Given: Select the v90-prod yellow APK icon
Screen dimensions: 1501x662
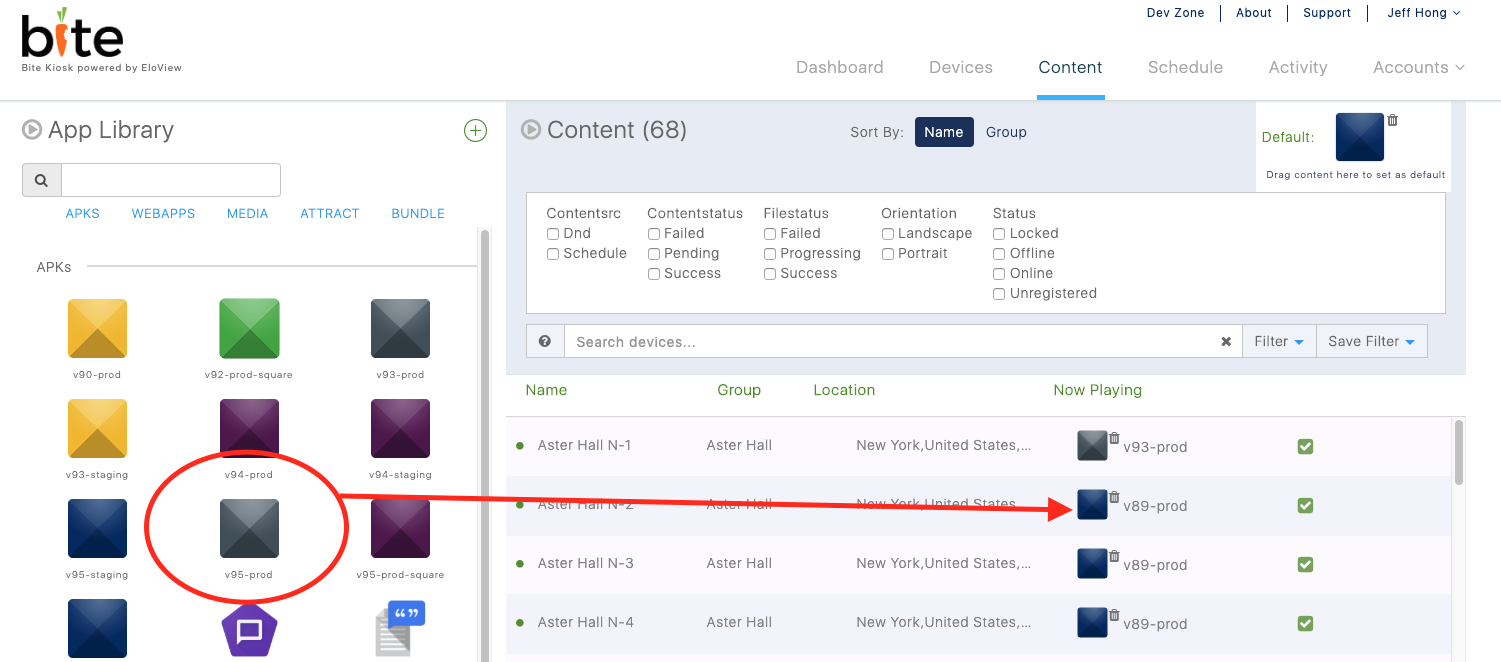Looking at the screenshot, I should point(97,328).
